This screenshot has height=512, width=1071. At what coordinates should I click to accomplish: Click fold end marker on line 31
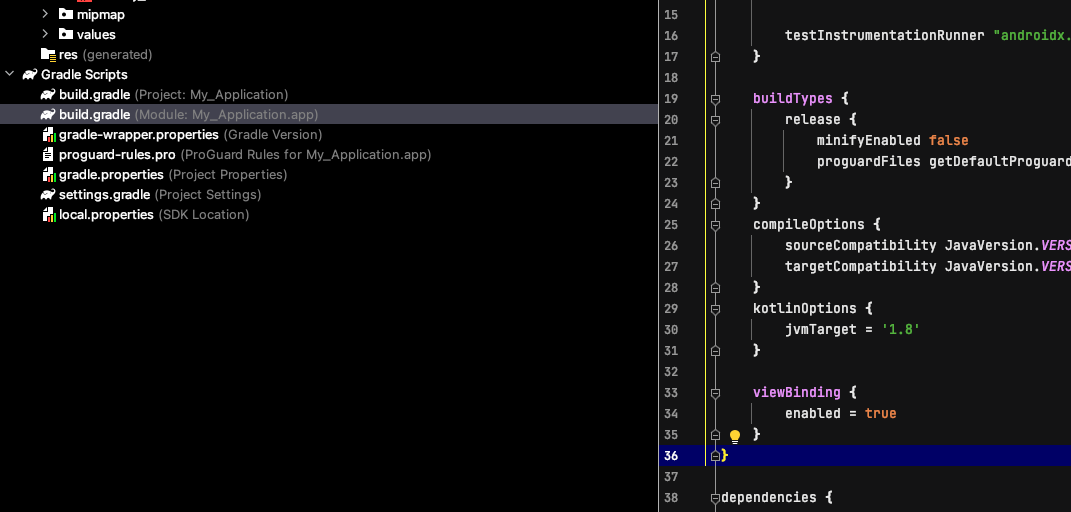pos(715,350)
